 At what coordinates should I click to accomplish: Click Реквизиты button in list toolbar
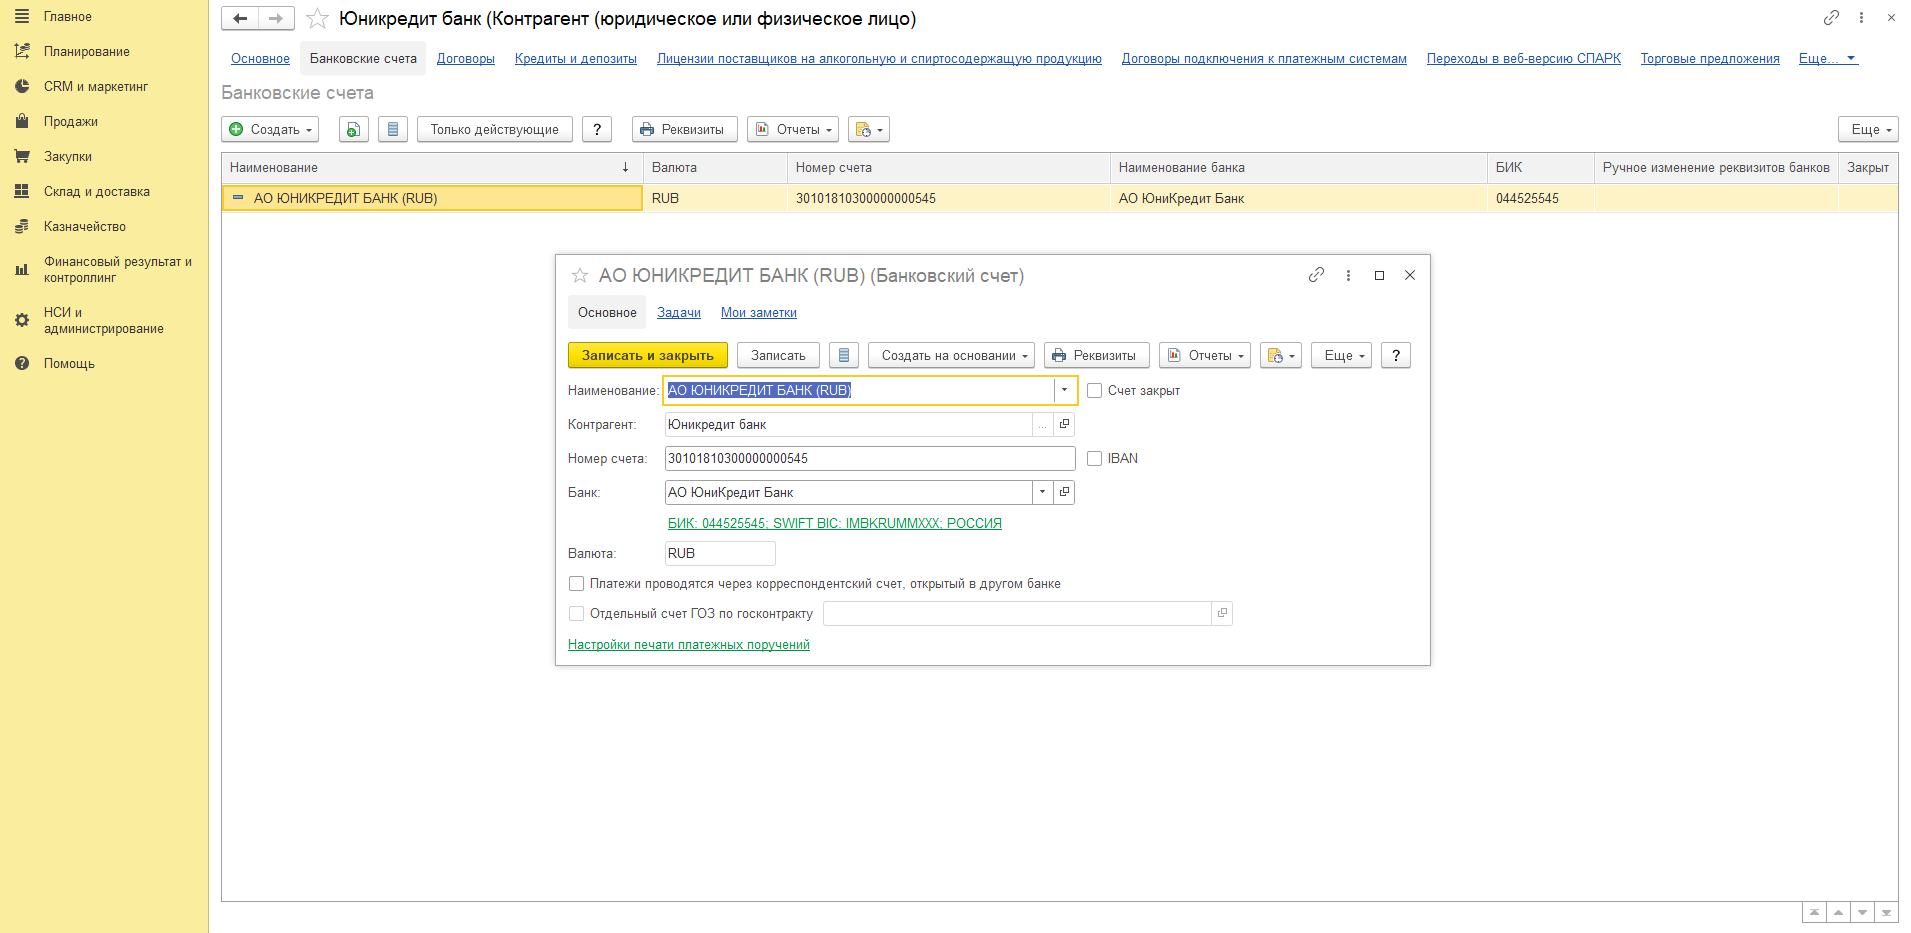[685, 130]
